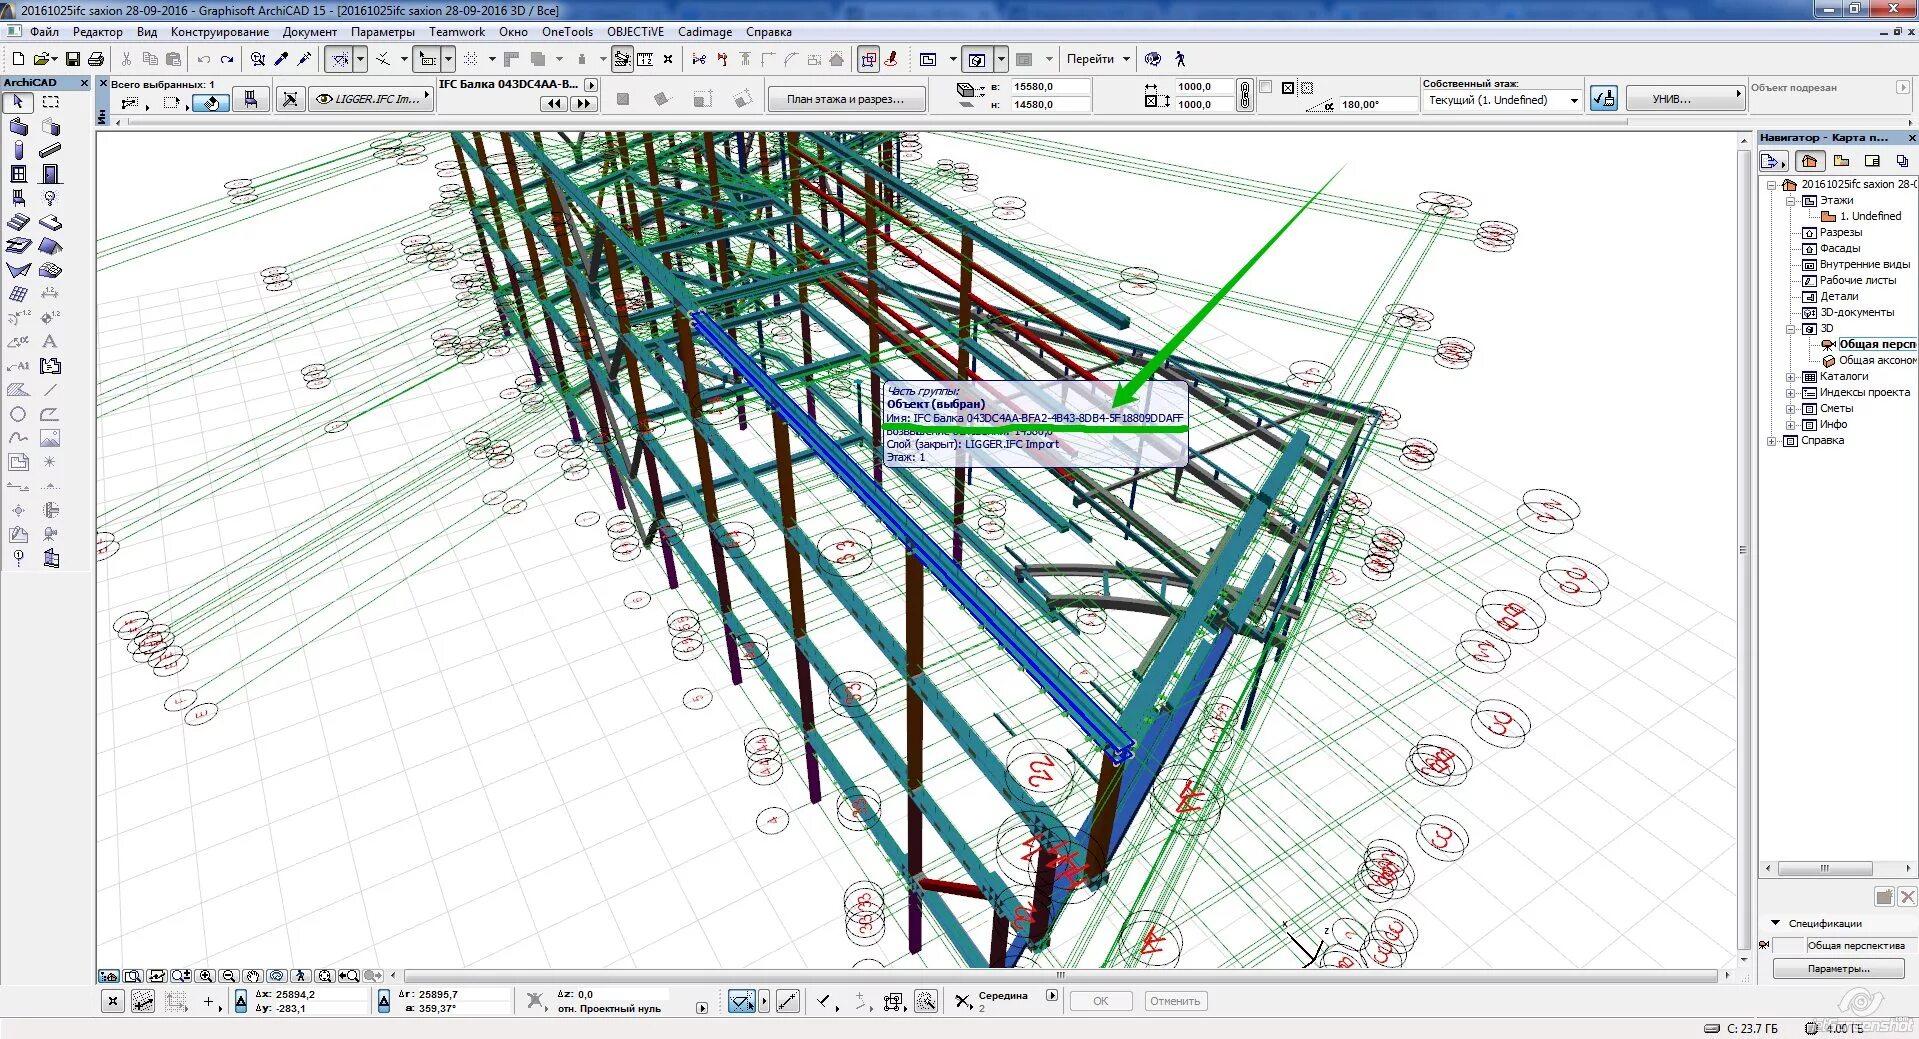Image resolution: width=1919 pixels, height=1039 pixels.
Task: Click the syntax brush check icon in the info box
Action: [1604, 99]
